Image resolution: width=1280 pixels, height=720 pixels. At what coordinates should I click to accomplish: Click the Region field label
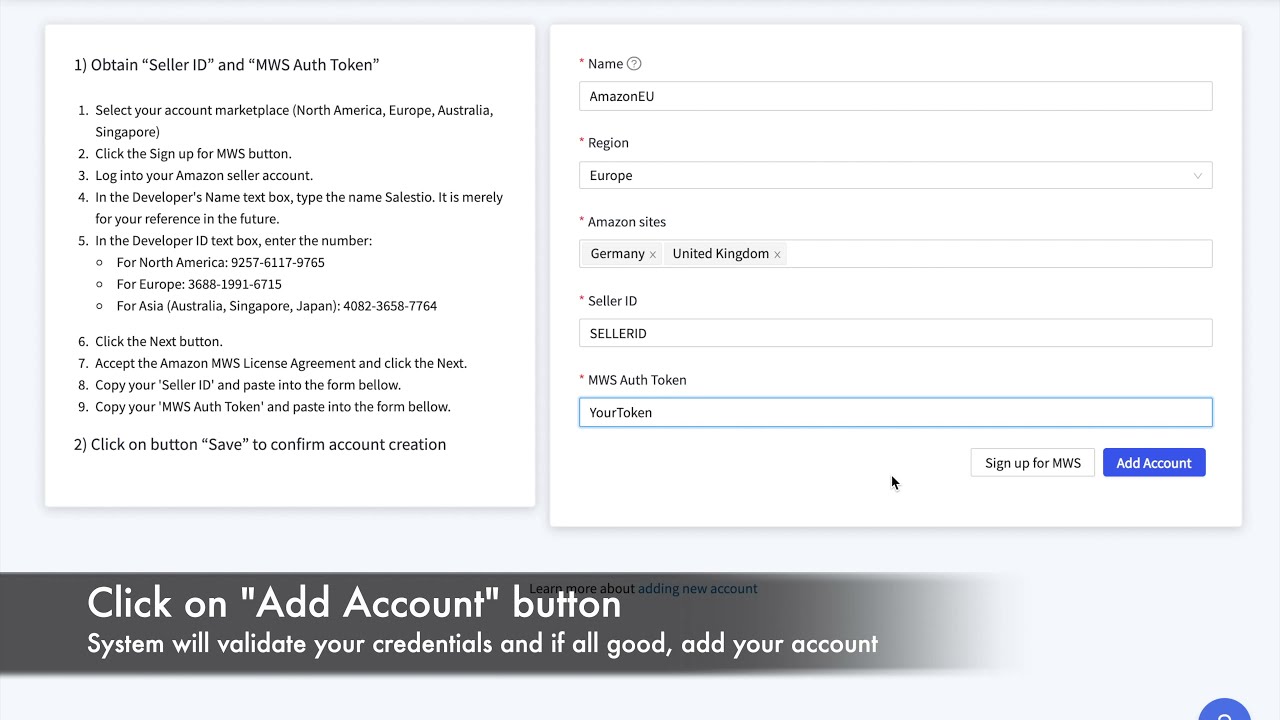point(608,143)
